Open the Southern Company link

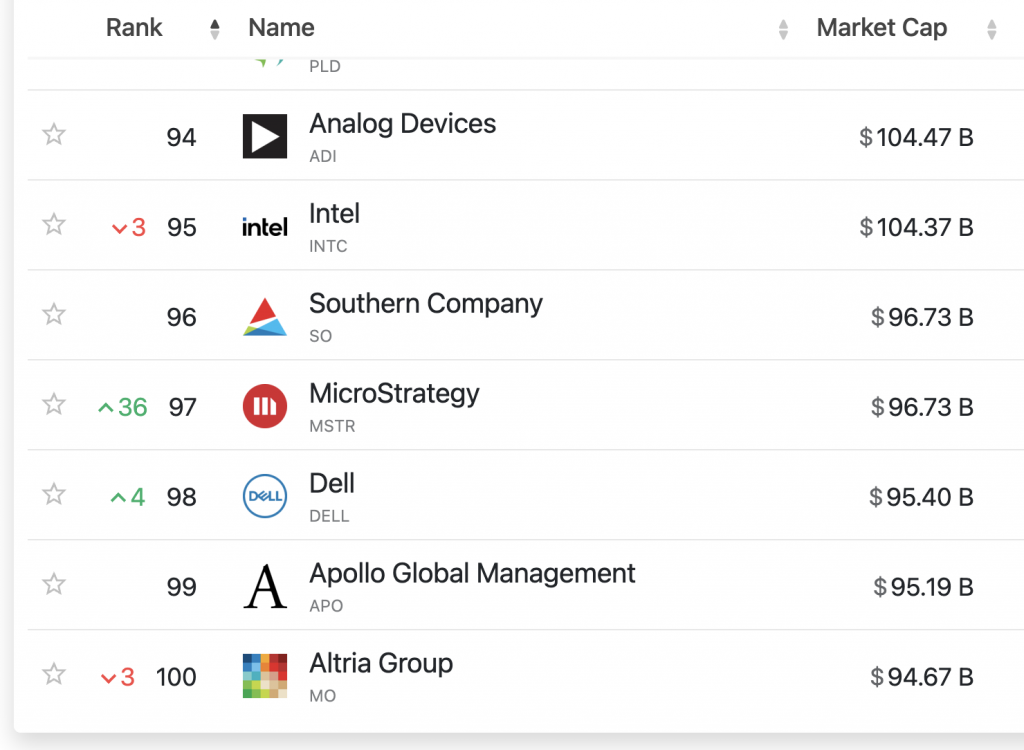point(425,304)
